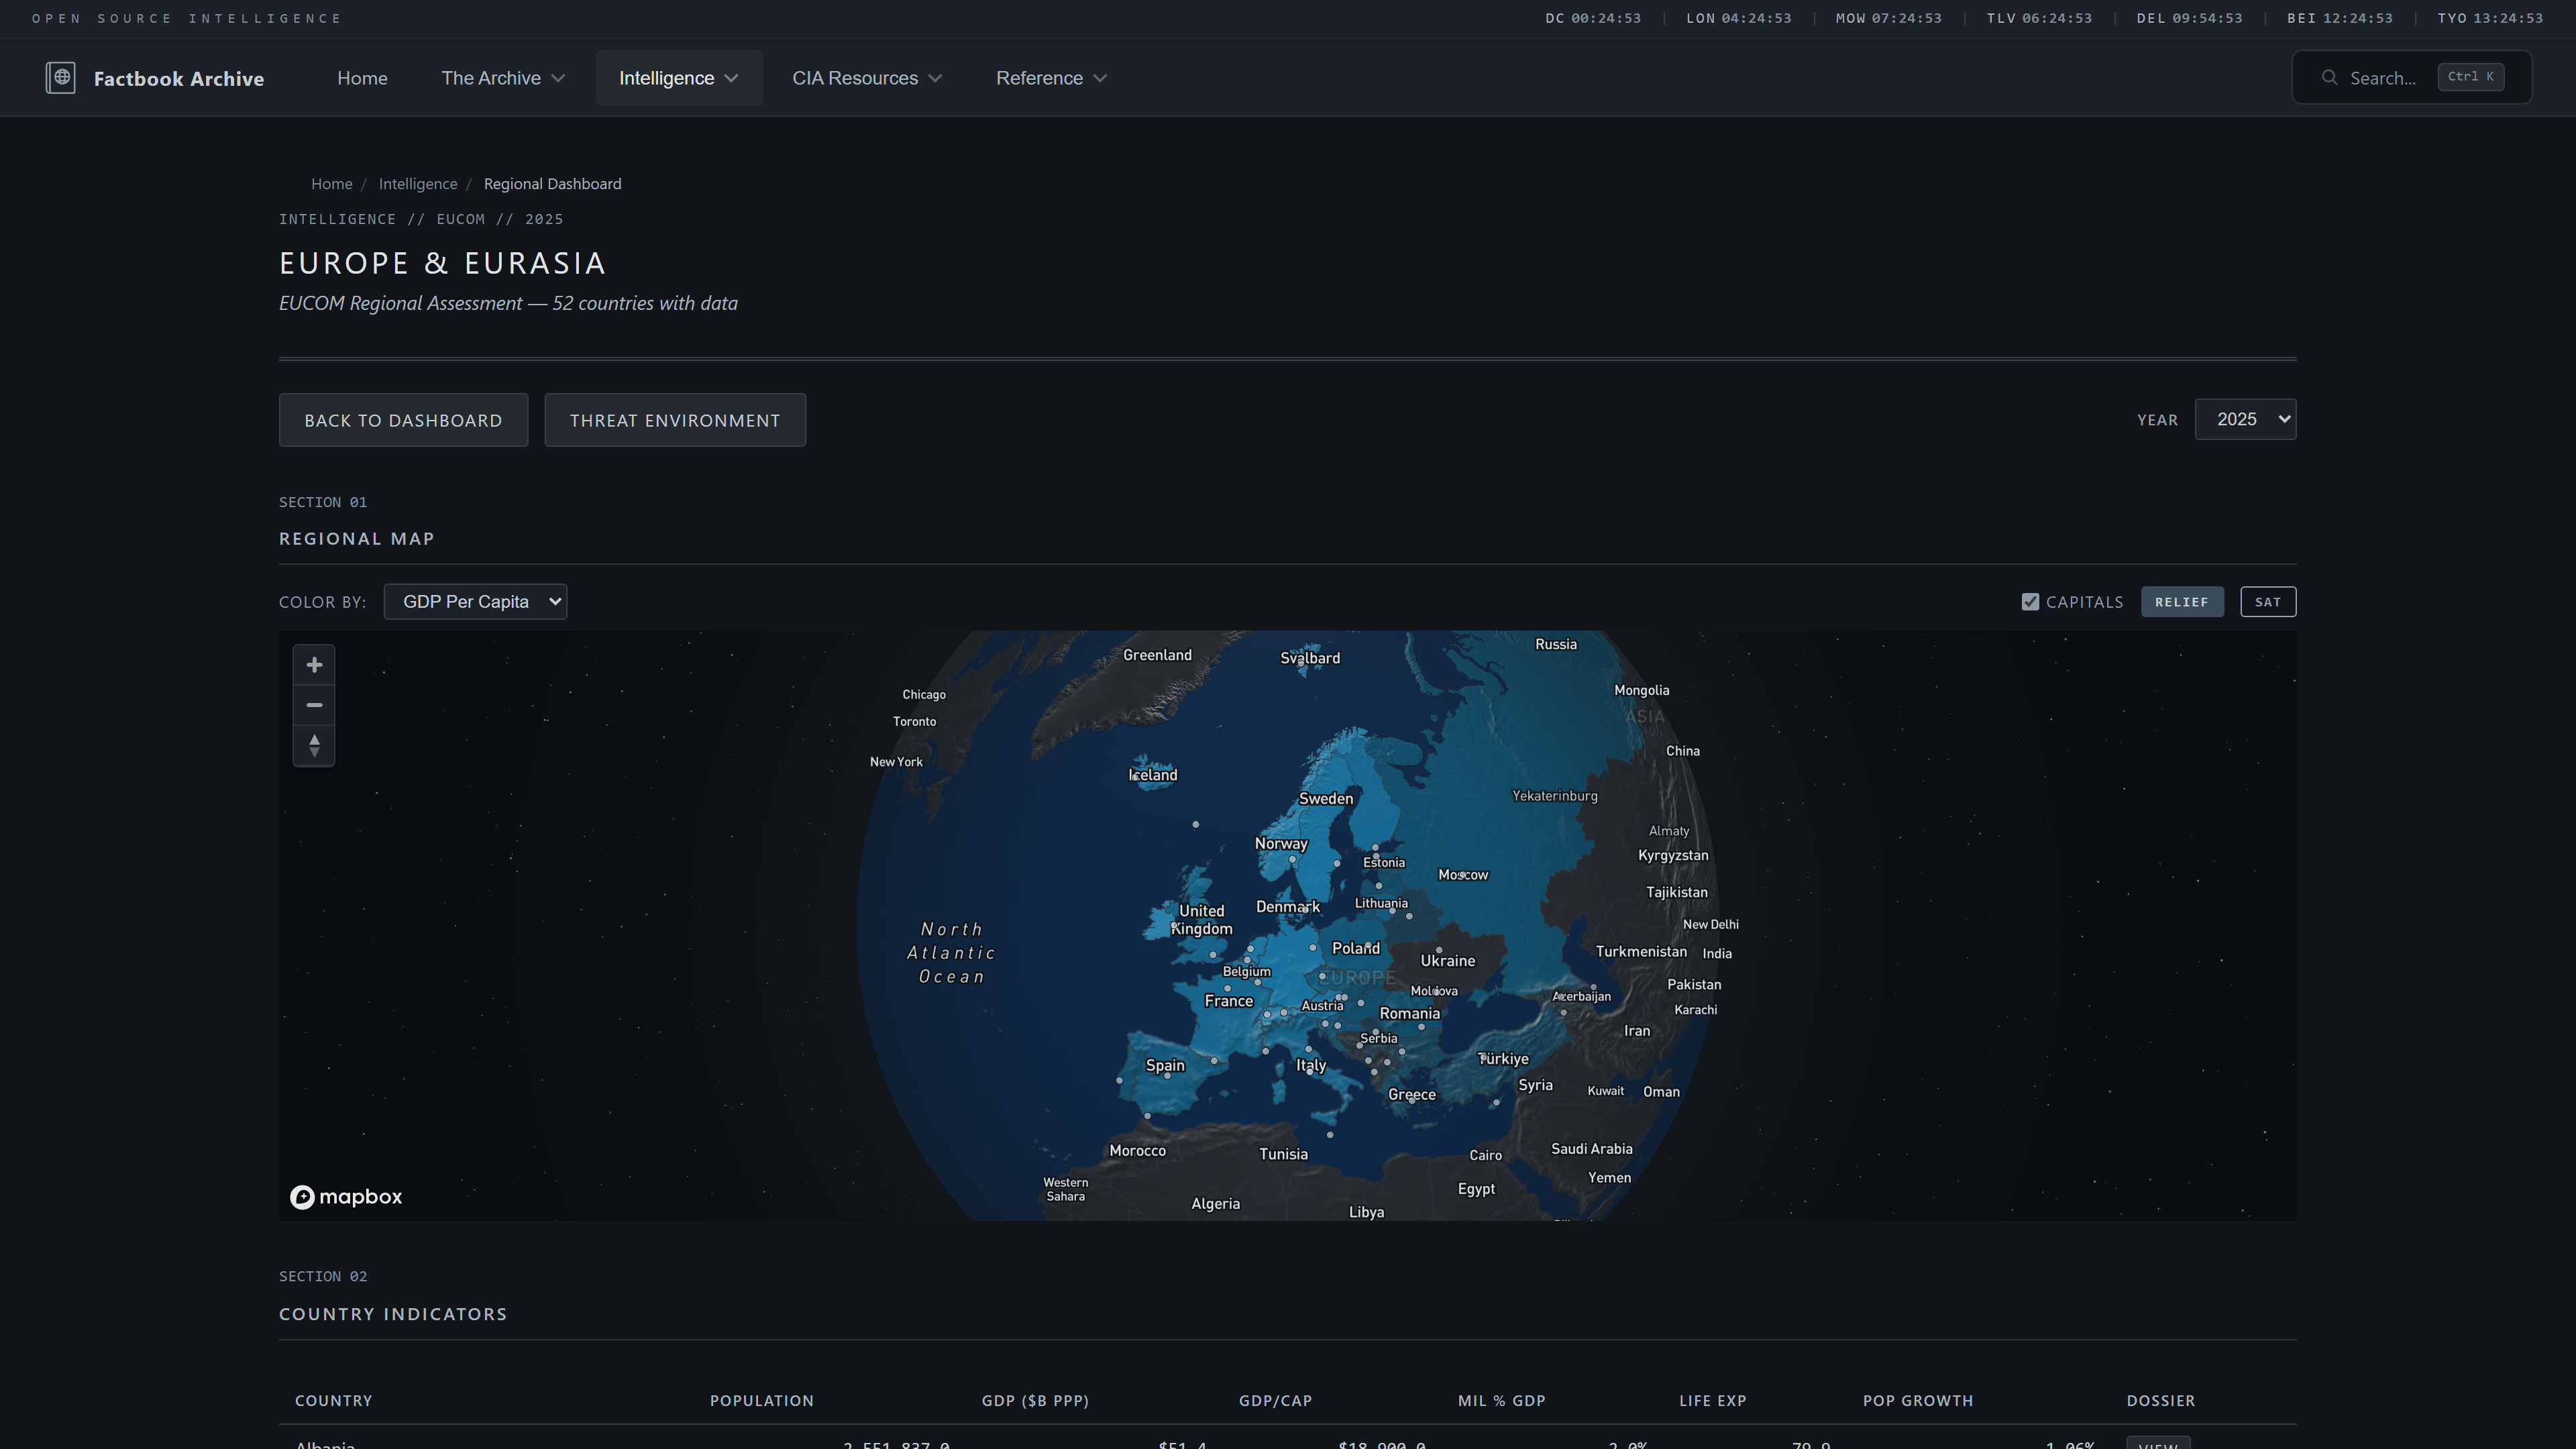2576x1449 pixels.
Task: Open the CIA Resources menu
Action: tap(866, 78)
